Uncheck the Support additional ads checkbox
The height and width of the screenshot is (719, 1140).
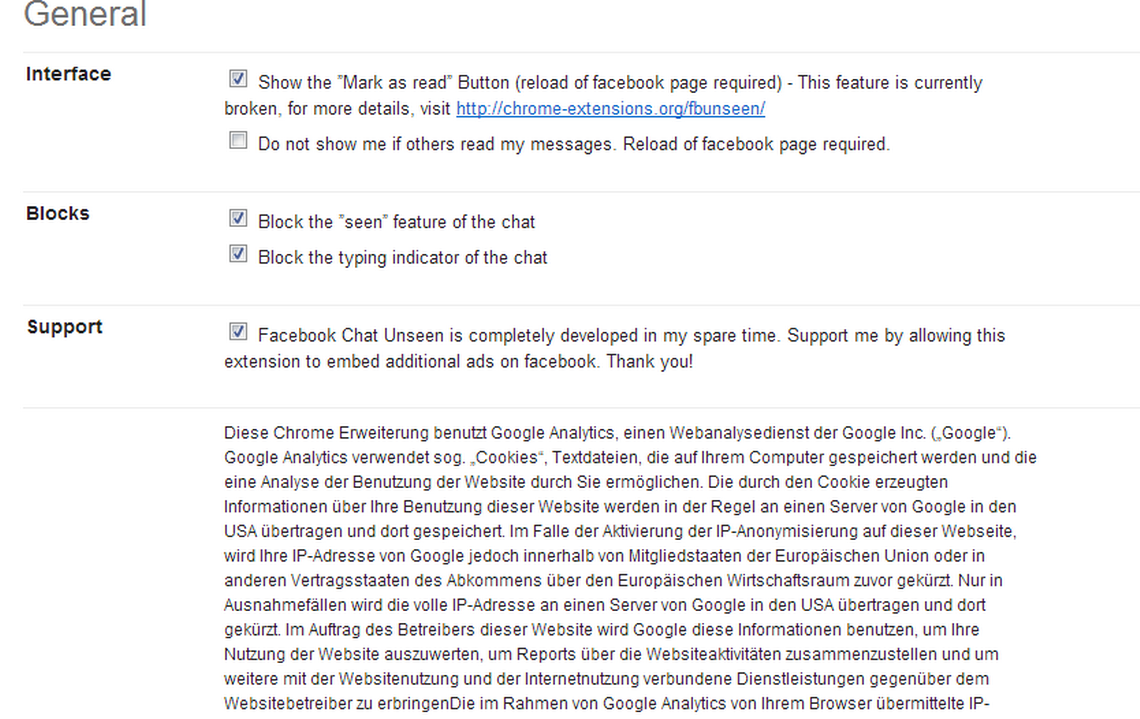[238, 332]
